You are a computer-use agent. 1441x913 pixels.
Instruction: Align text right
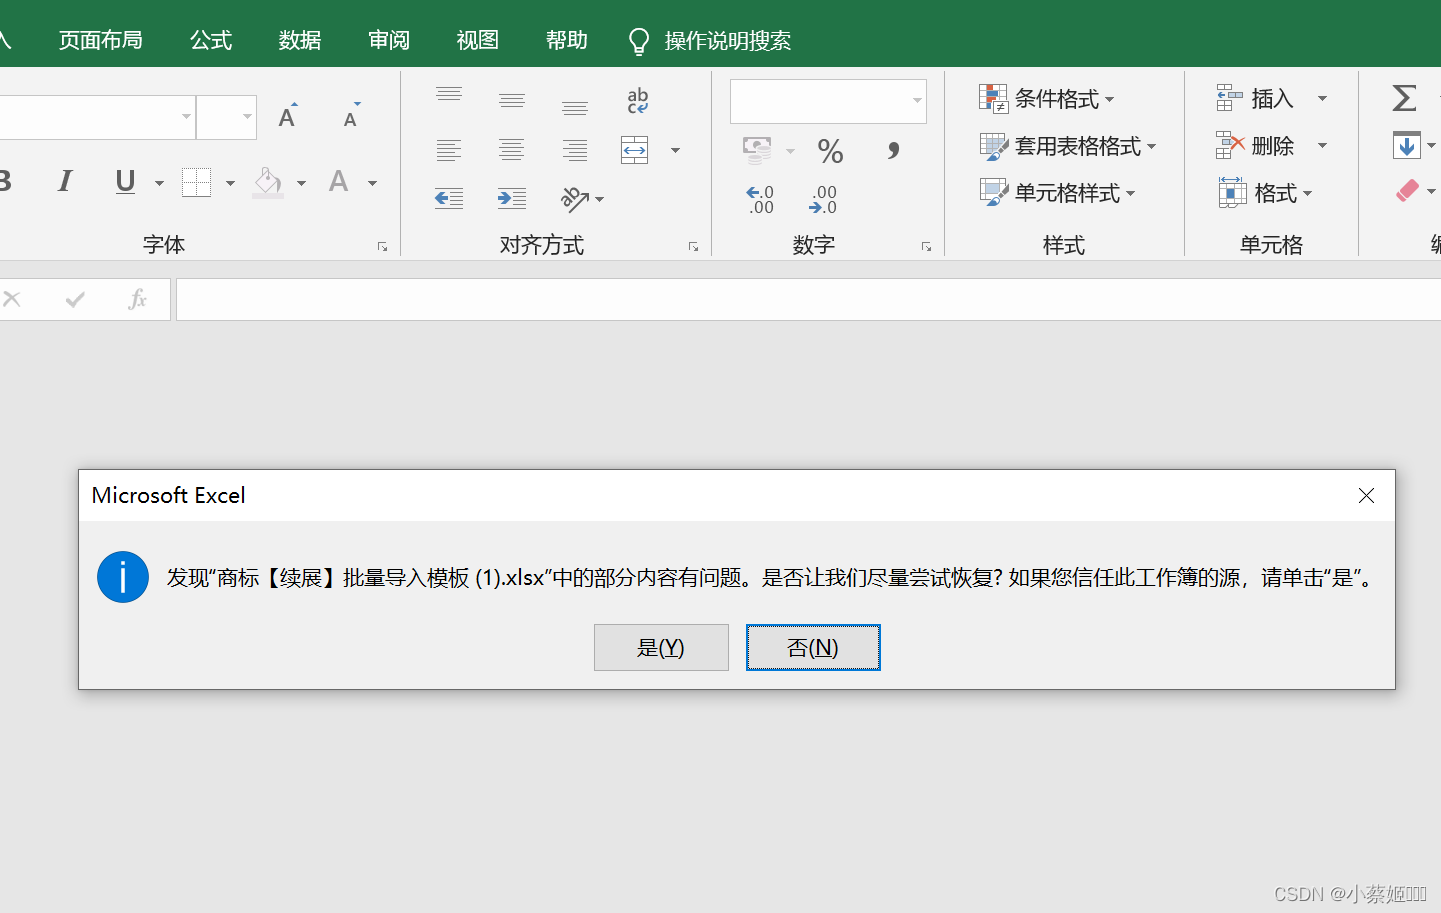click(x=575, y=150)
